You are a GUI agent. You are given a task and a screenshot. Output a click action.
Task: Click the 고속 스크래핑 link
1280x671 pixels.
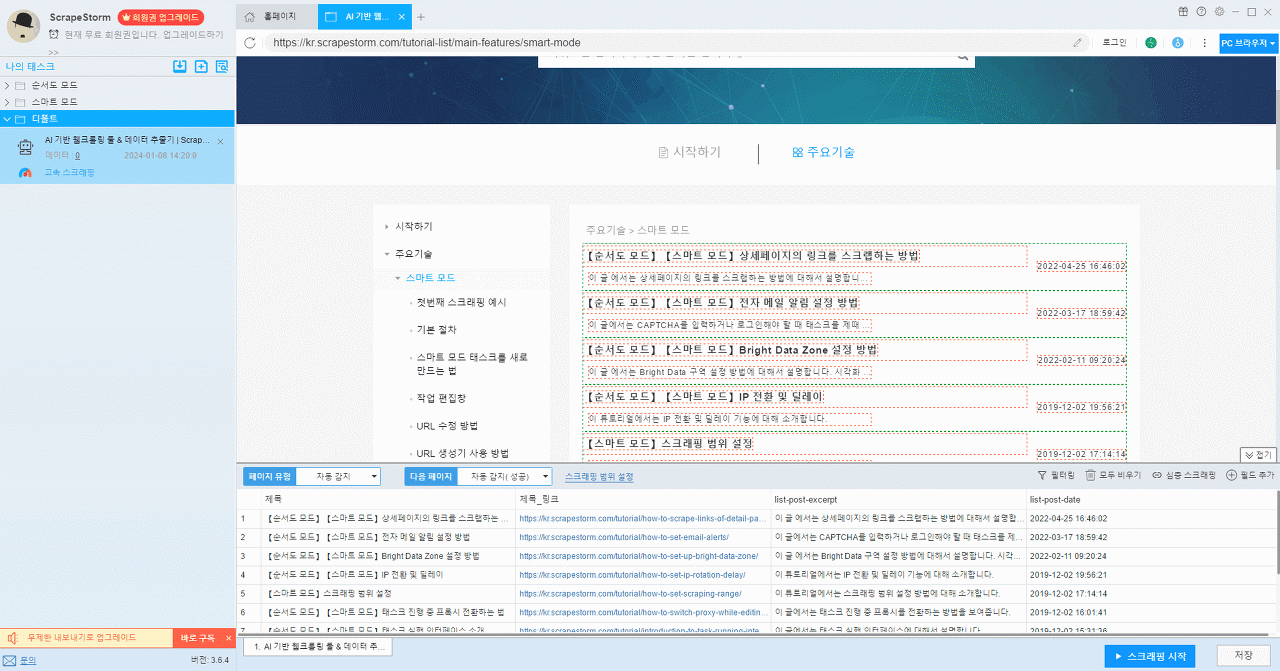click(69, 173)
